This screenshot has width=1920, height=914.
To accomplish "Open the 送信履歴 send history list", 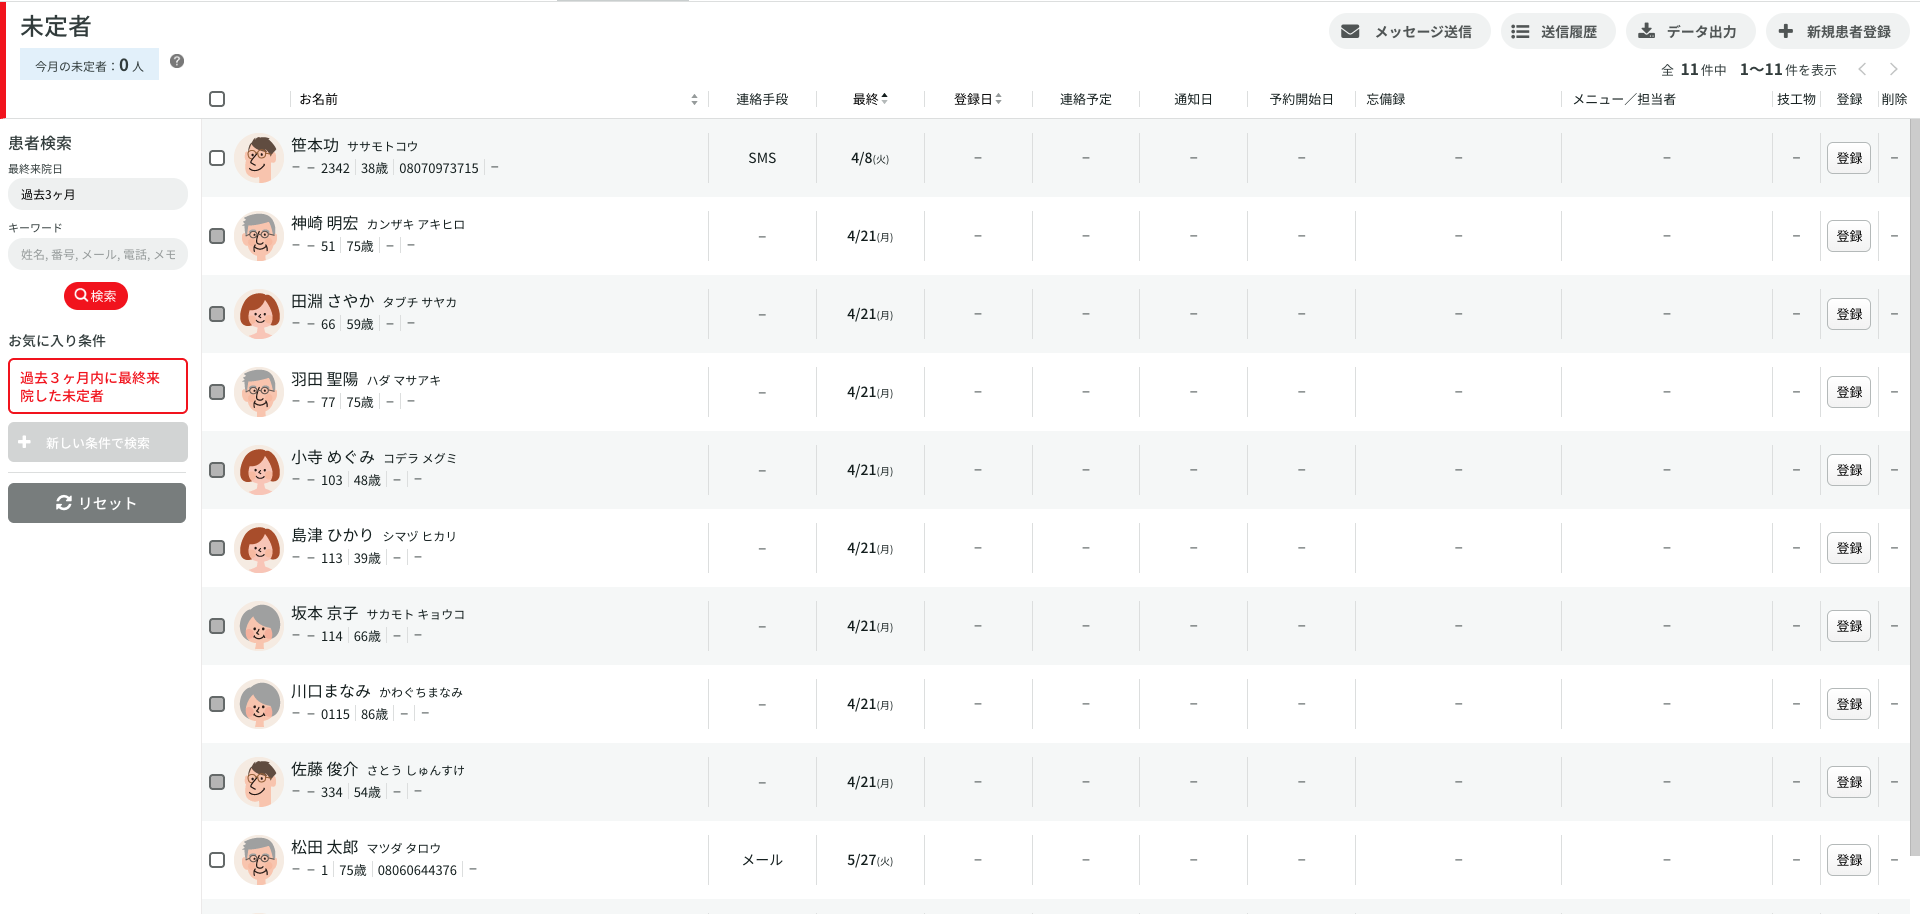I will [x=1557, y=32].
